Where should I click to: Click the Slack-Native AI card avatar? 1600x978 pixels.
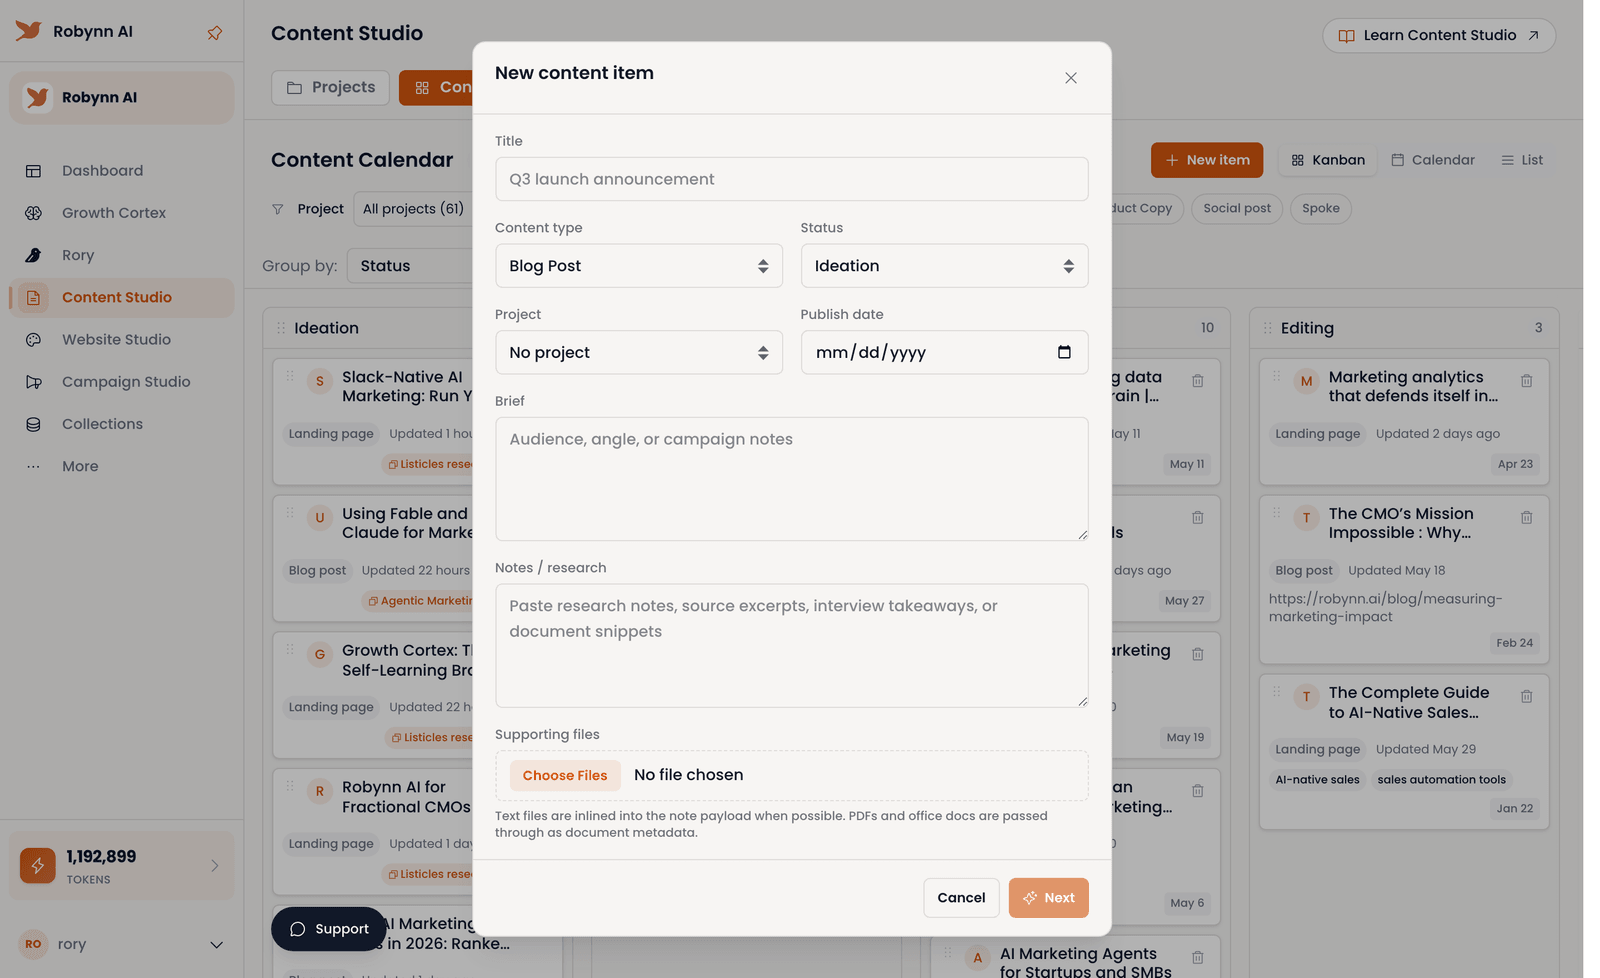[320, 381]
